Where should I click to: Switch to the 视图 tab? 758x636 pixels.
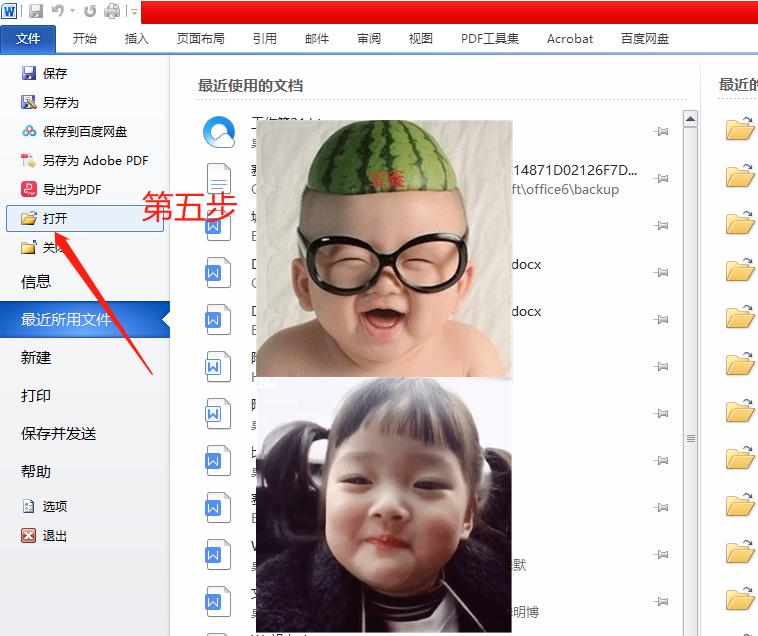coord(421,39)
